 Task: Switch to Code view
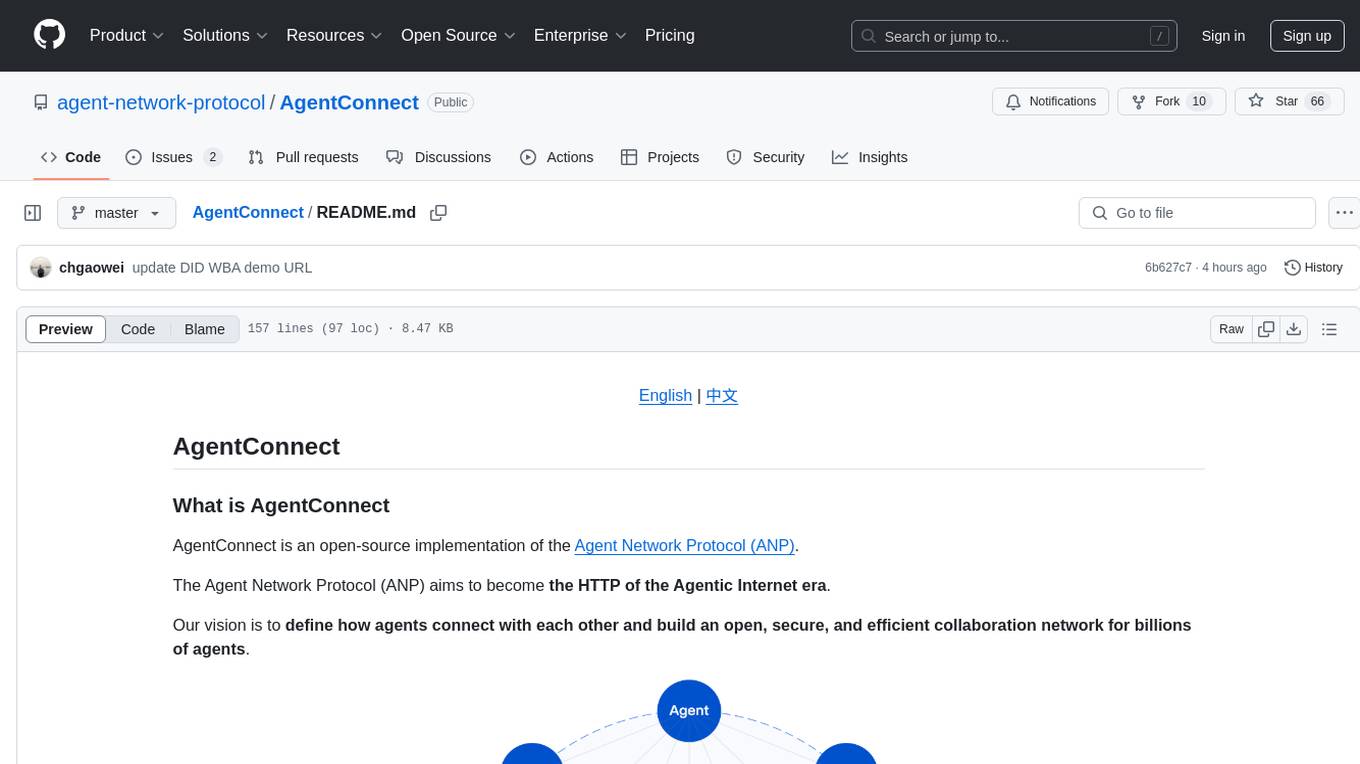click(138, 329)
